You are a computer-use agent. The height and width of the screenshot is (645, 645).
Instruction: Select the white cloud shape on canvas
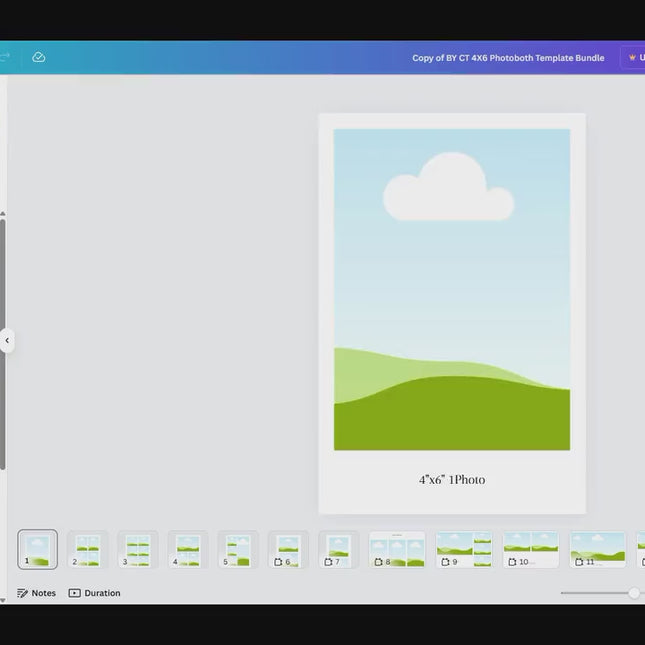[448, 190]
